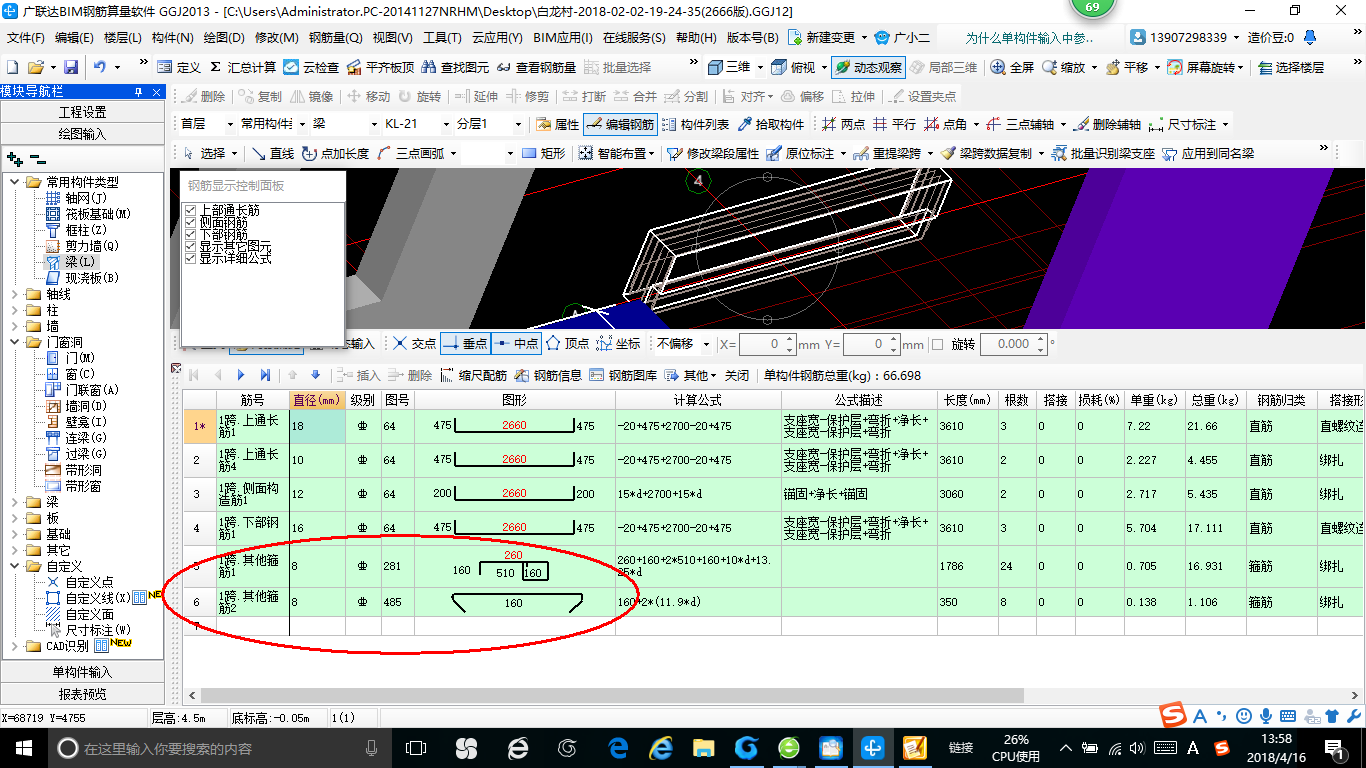This screenshot has height=768, width=1366.
Task: Click 平齐板顶 tool
Action: pyautogui.click(x=379, y=67)
